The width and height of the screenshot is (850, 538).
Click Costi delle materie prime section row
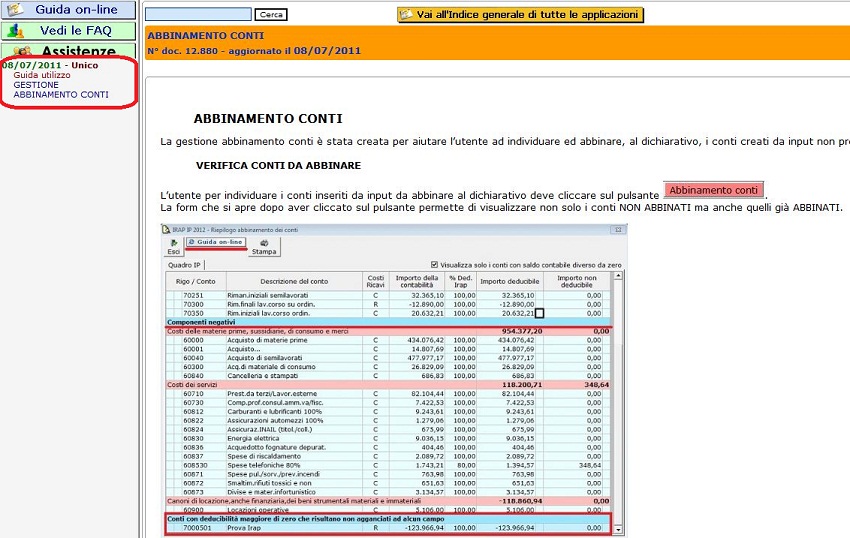[x=388, y=331]
